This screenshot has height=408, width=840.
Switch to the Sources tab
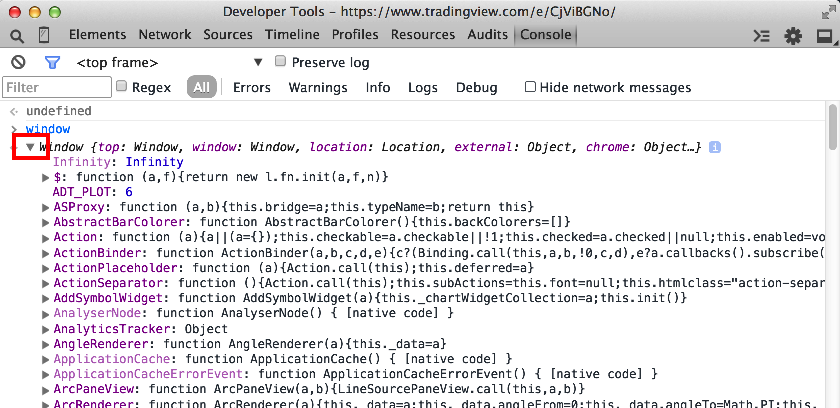click(228, 35)
